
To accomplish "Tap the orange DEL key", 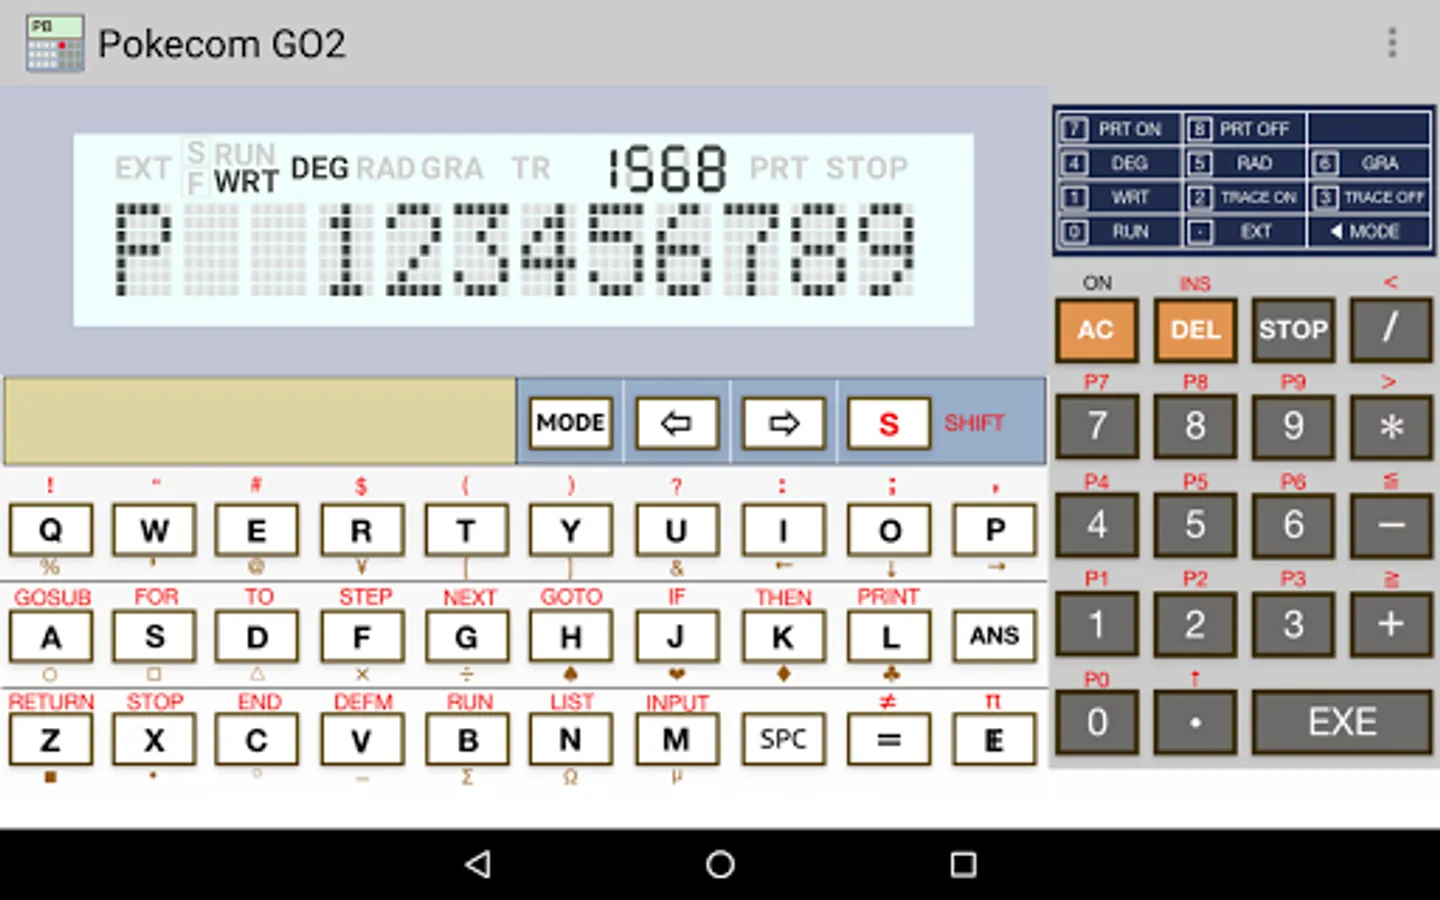I will pos(1195,330).
